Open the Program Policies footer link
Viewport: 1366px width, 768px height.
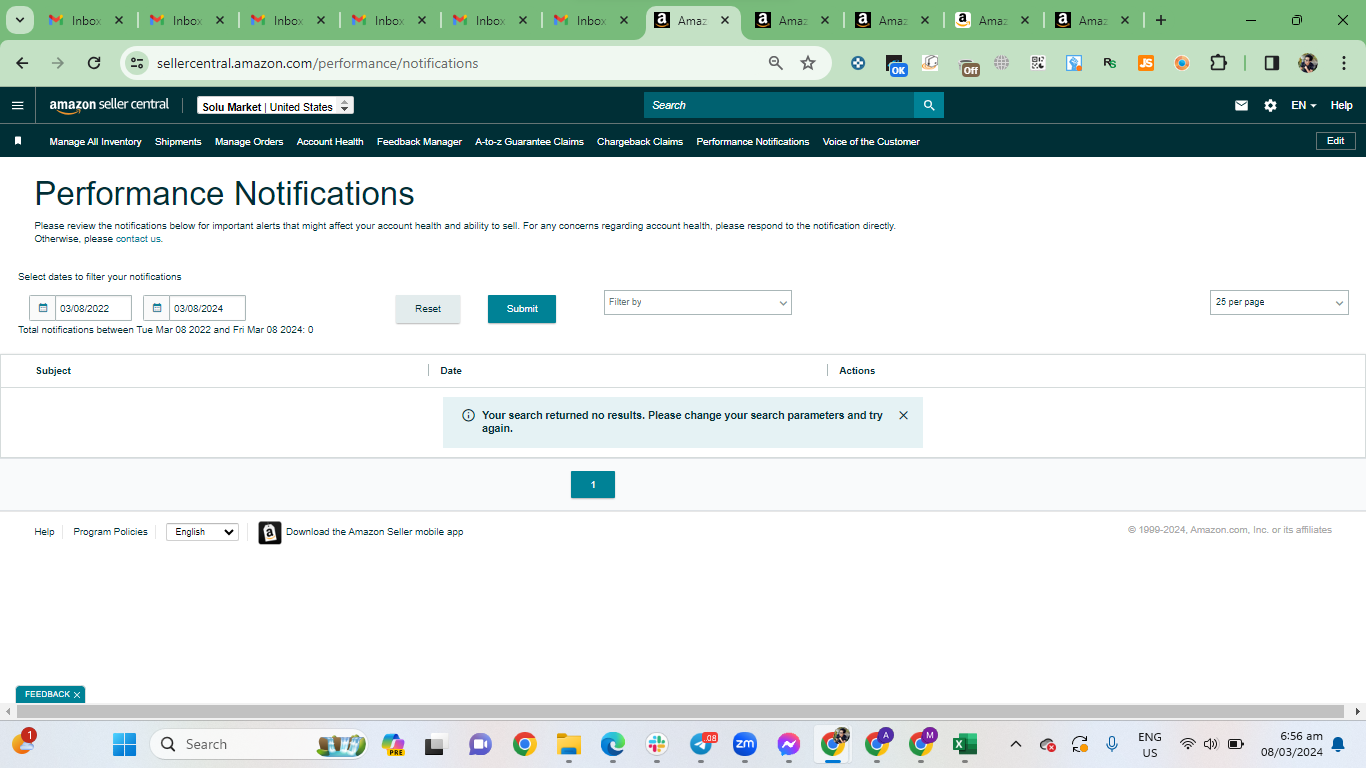[110, 532]
